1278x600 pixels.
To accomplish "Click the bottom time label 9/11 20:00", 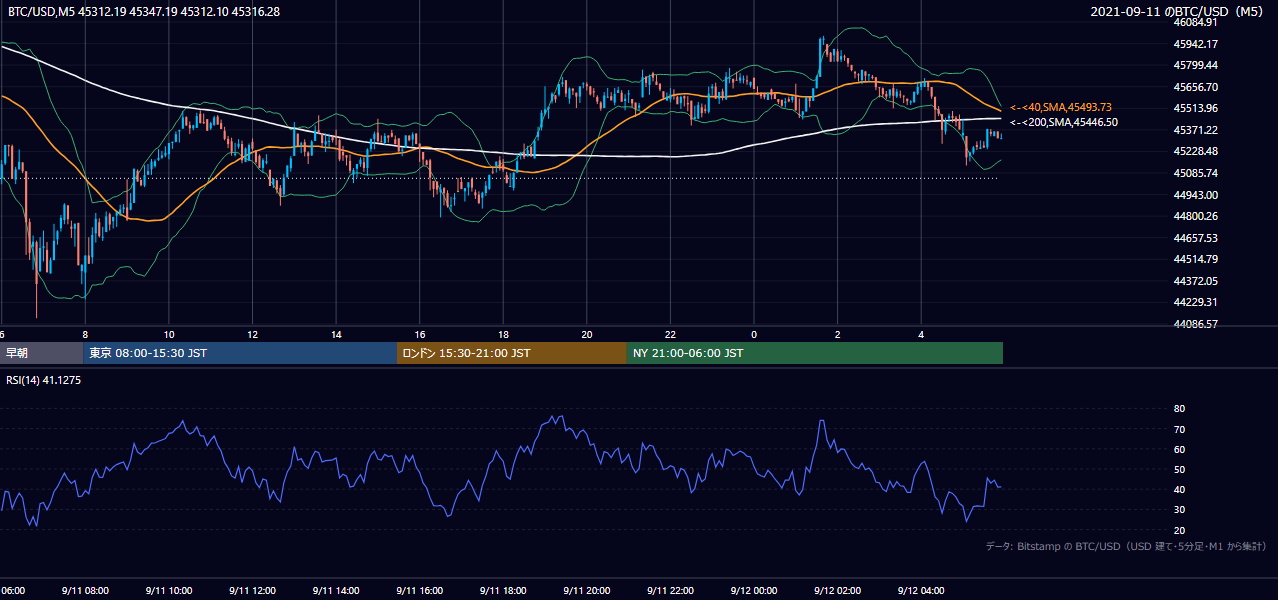I will coord(587,591).
